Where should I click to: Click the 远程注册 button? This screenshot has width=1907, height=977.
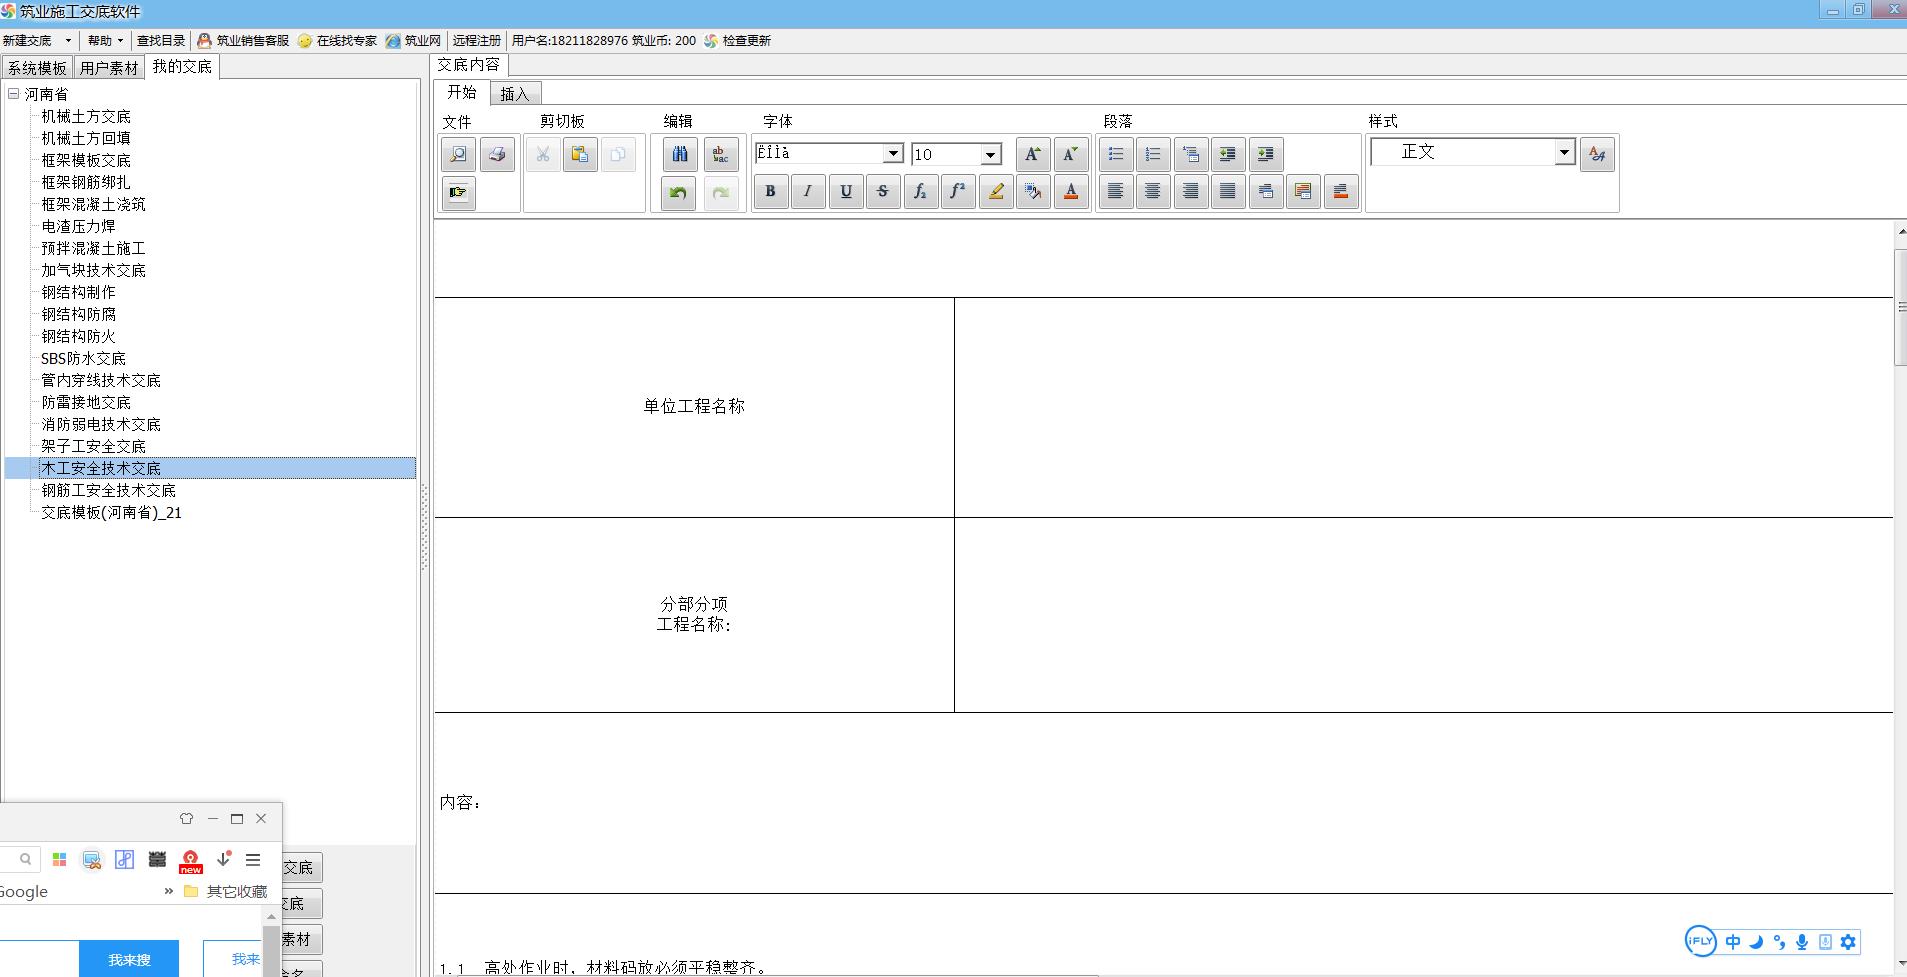(x=476, y=41)
